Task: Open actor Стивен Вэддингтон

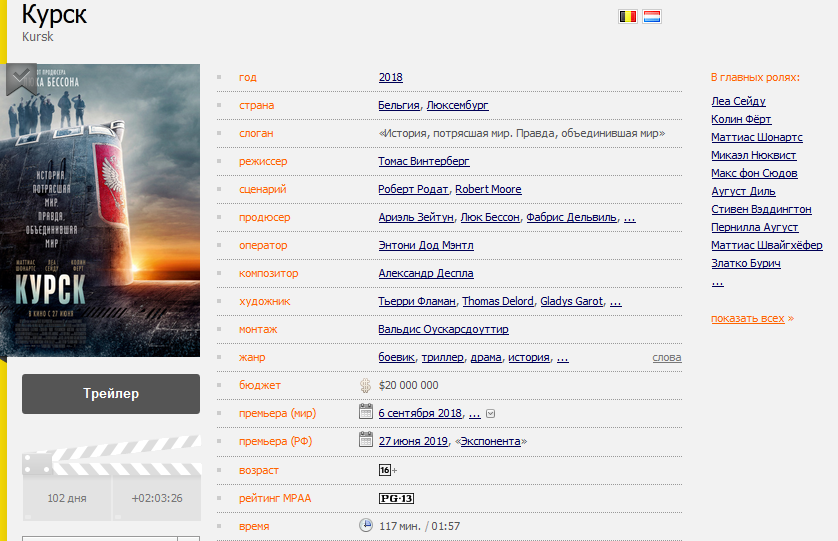Action: [x=761, y=209]
